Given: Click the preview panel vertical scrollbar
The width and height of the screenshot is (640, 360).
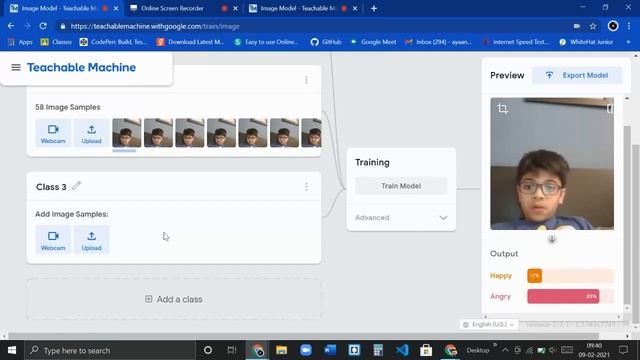Looking at the screenshot, I should tap(627, 216).
